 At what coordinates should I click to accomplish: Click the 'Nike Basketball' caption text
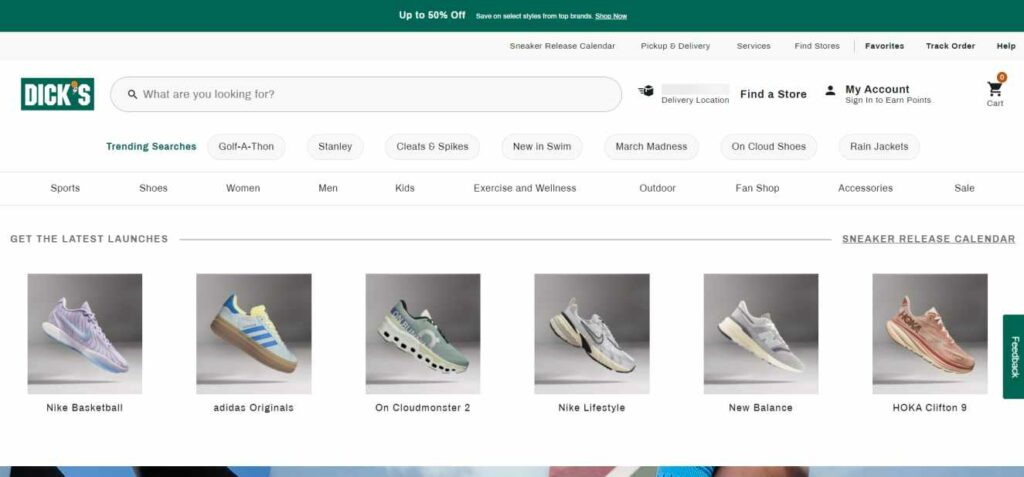coord(85,408)
